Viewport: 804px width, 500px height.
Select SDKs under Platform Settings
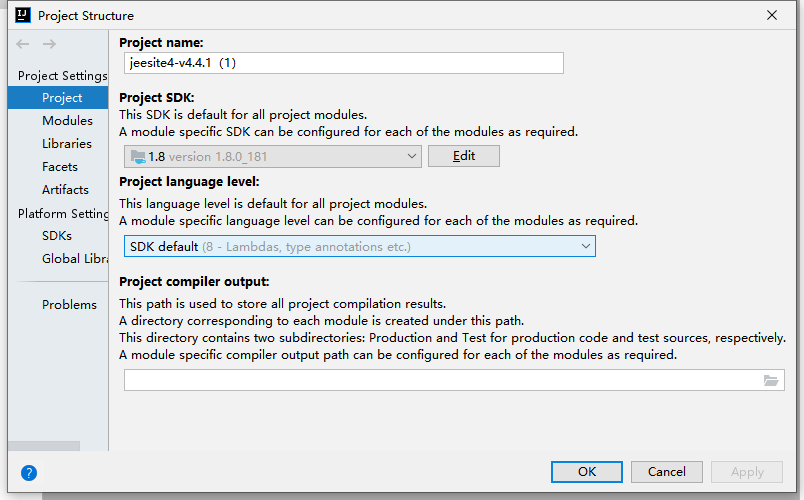tap(57, 236)
